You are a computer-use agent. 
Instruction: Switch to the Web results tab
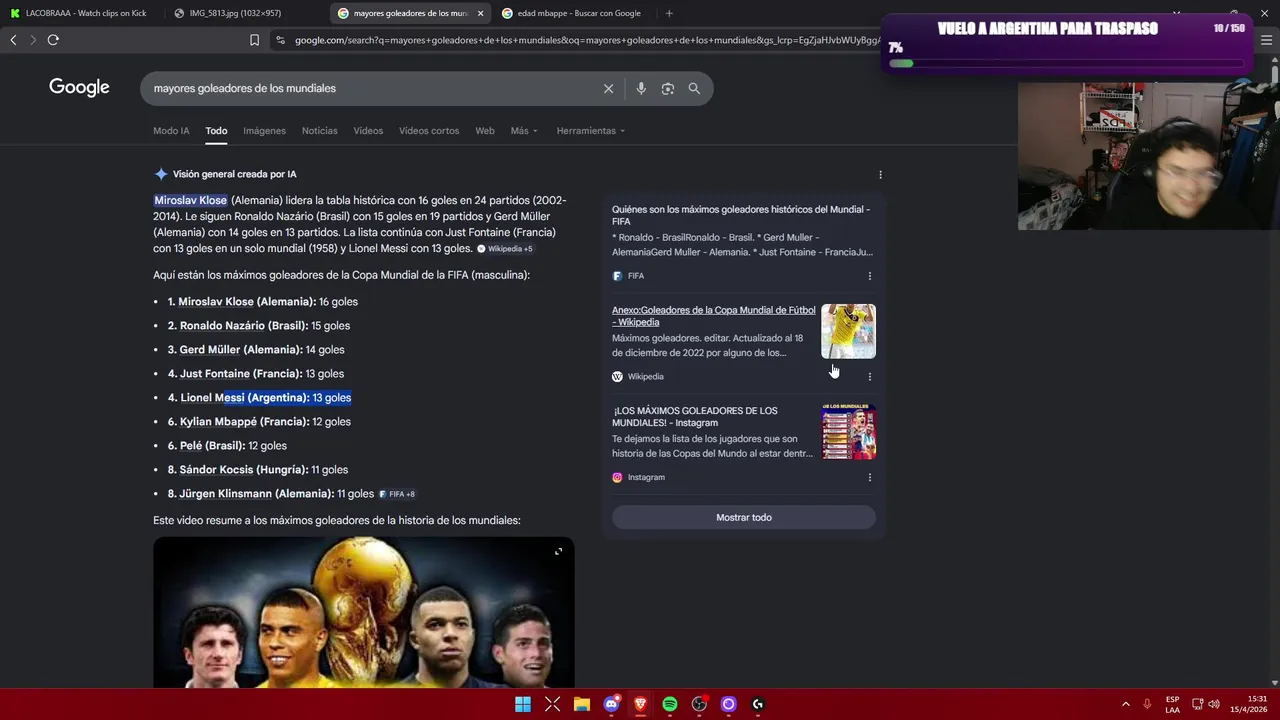485,131
